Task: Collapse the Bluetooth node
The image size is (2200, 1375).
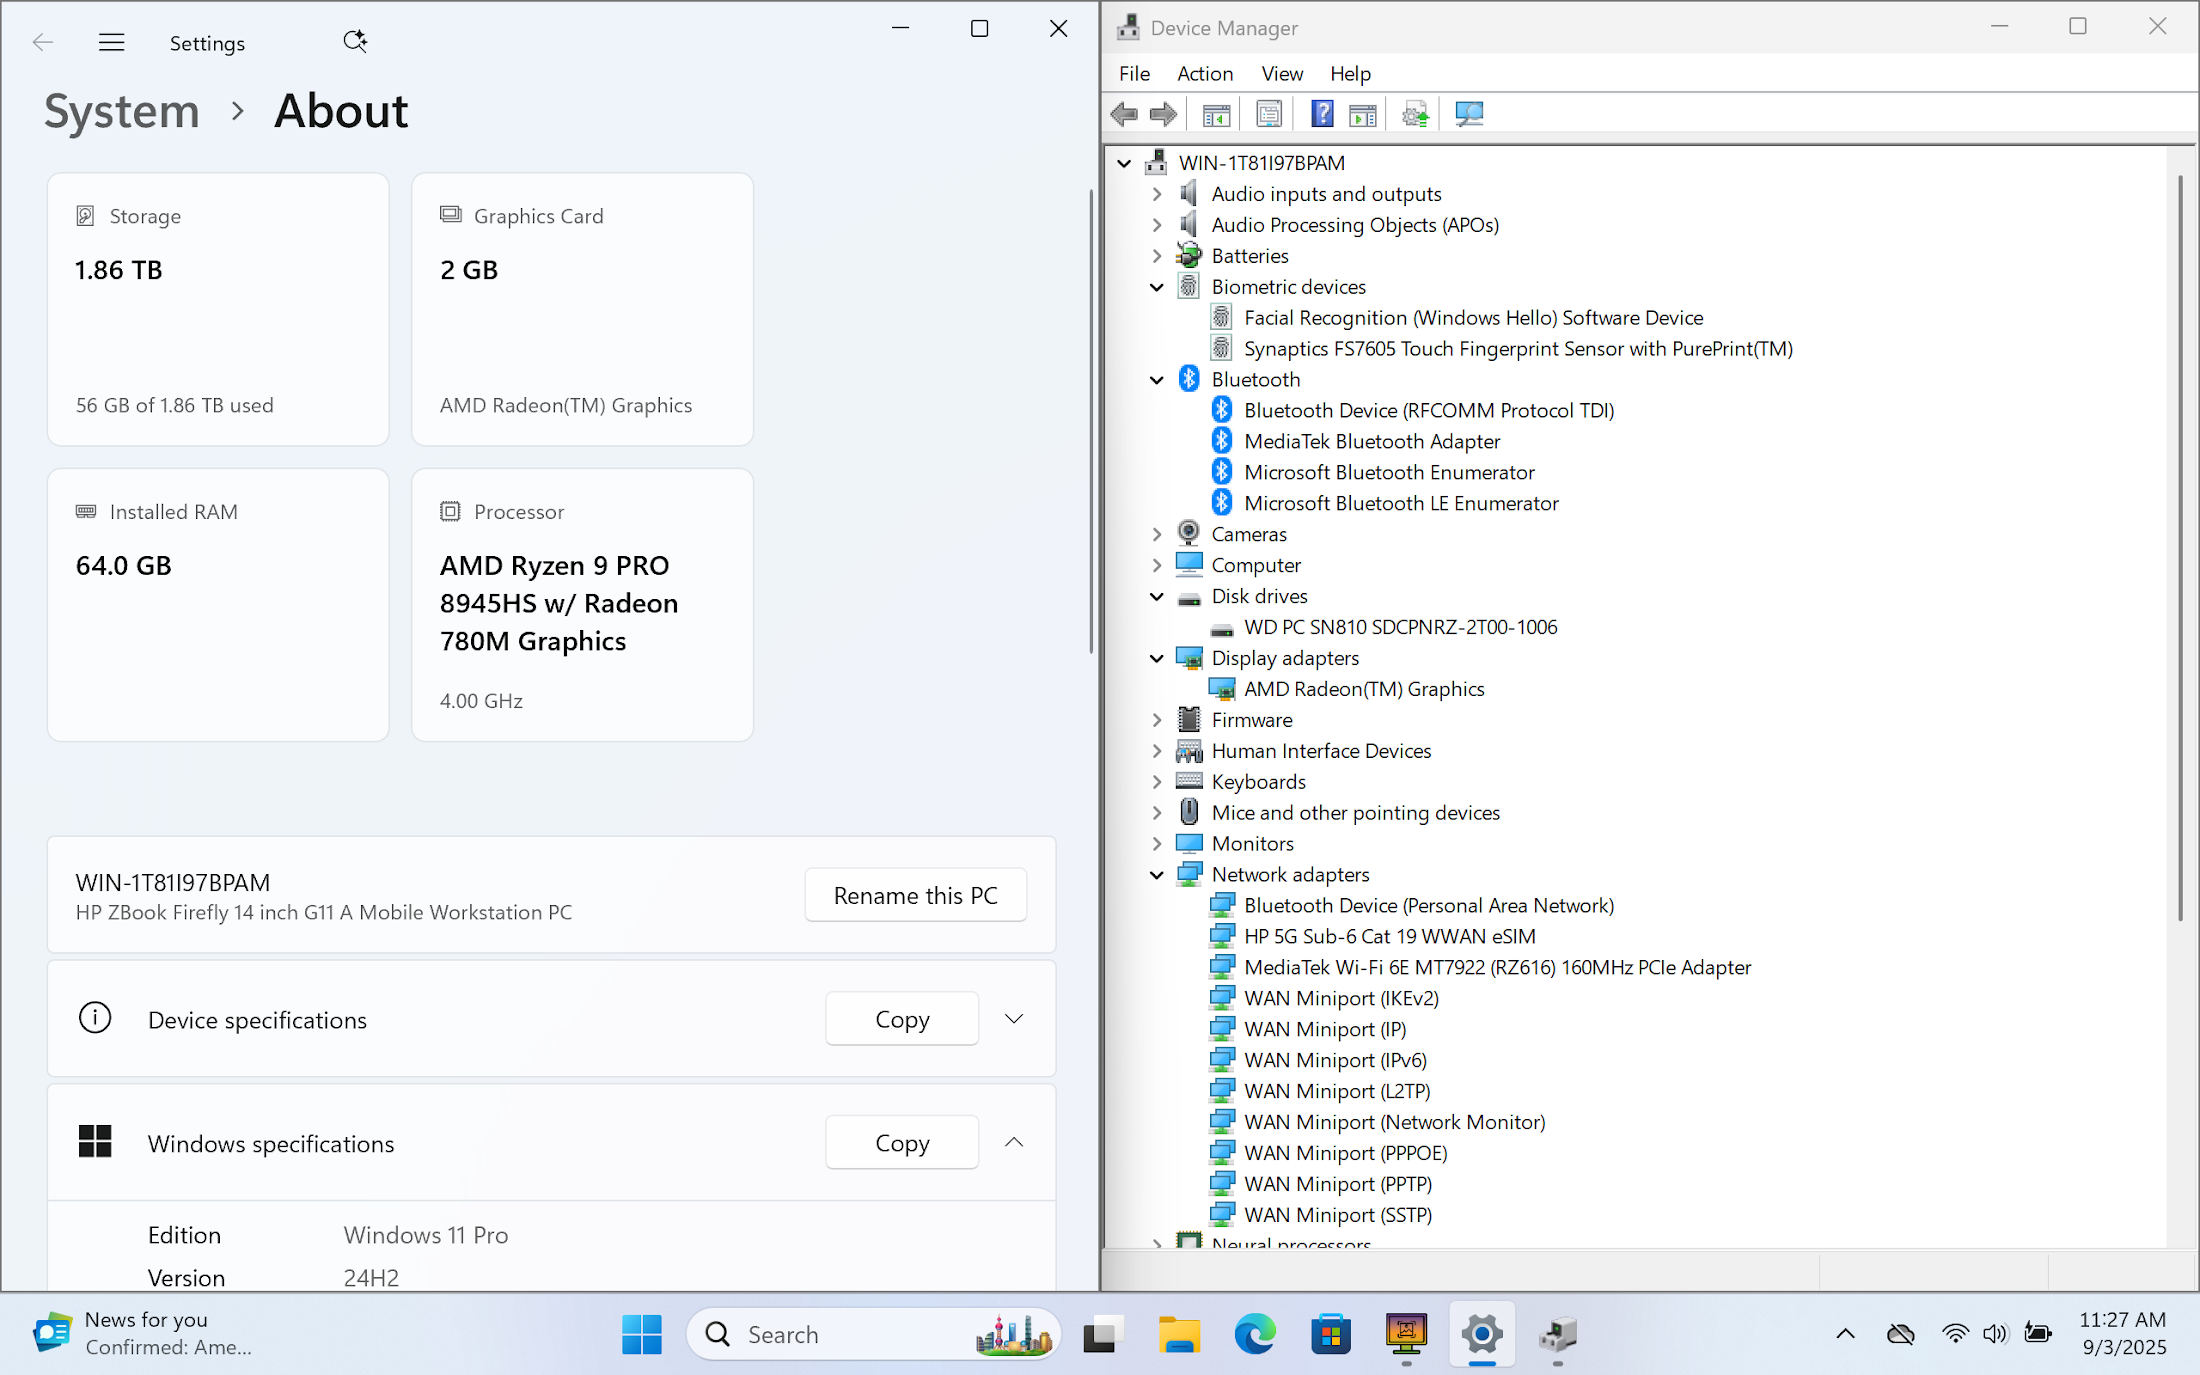Action: [x=1157, y=380]
